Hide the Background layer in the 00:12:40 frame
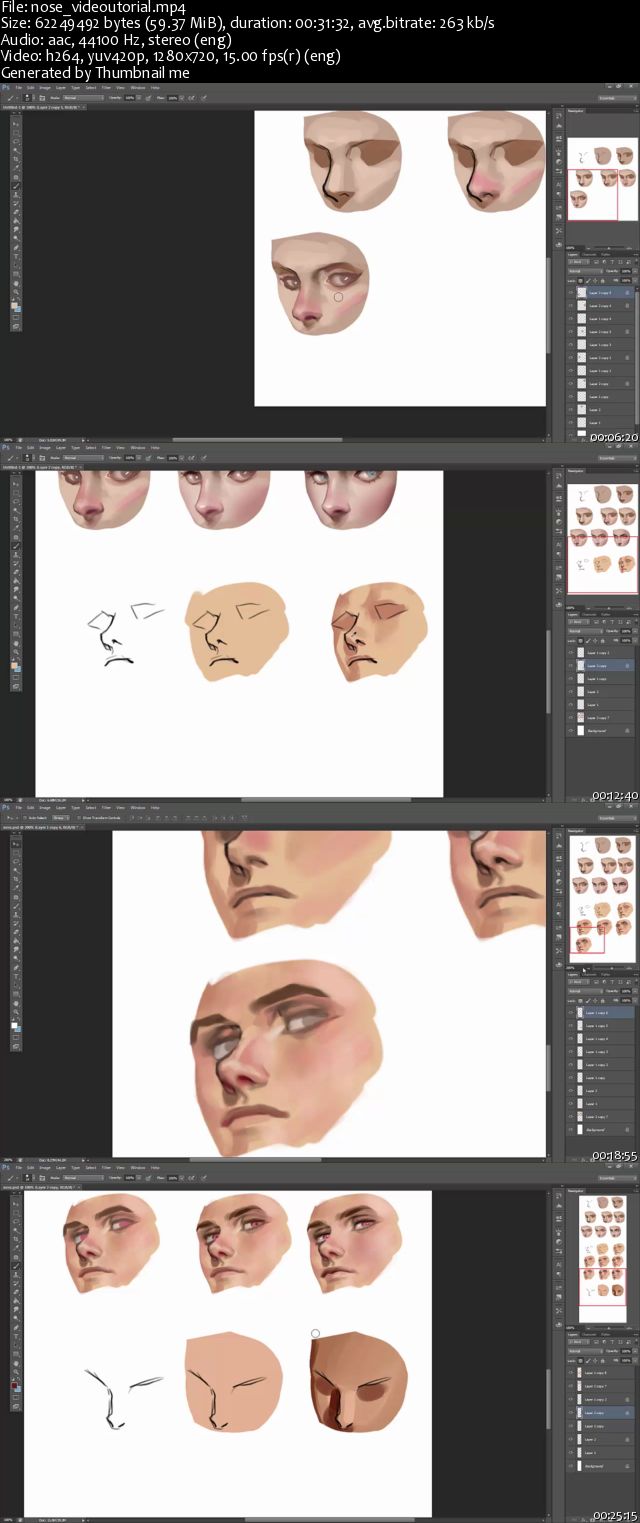Viewport: 640px width, 1523px height. 571,730
